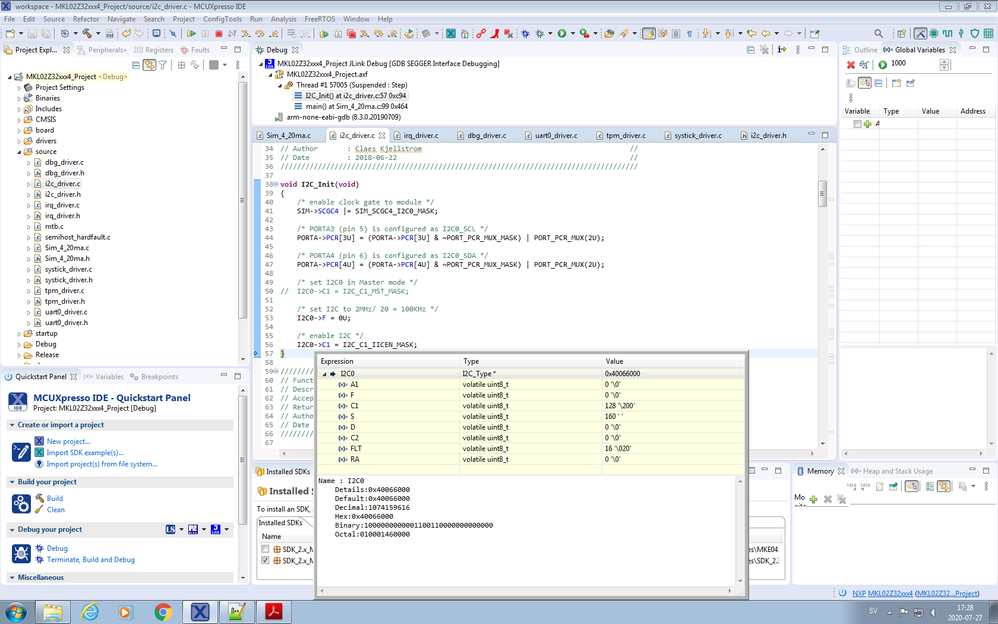The width and height of the screenshot is (998, 624).
Task: Click the Collapse All icon in Project Explorer
Action: click(135, 65)
